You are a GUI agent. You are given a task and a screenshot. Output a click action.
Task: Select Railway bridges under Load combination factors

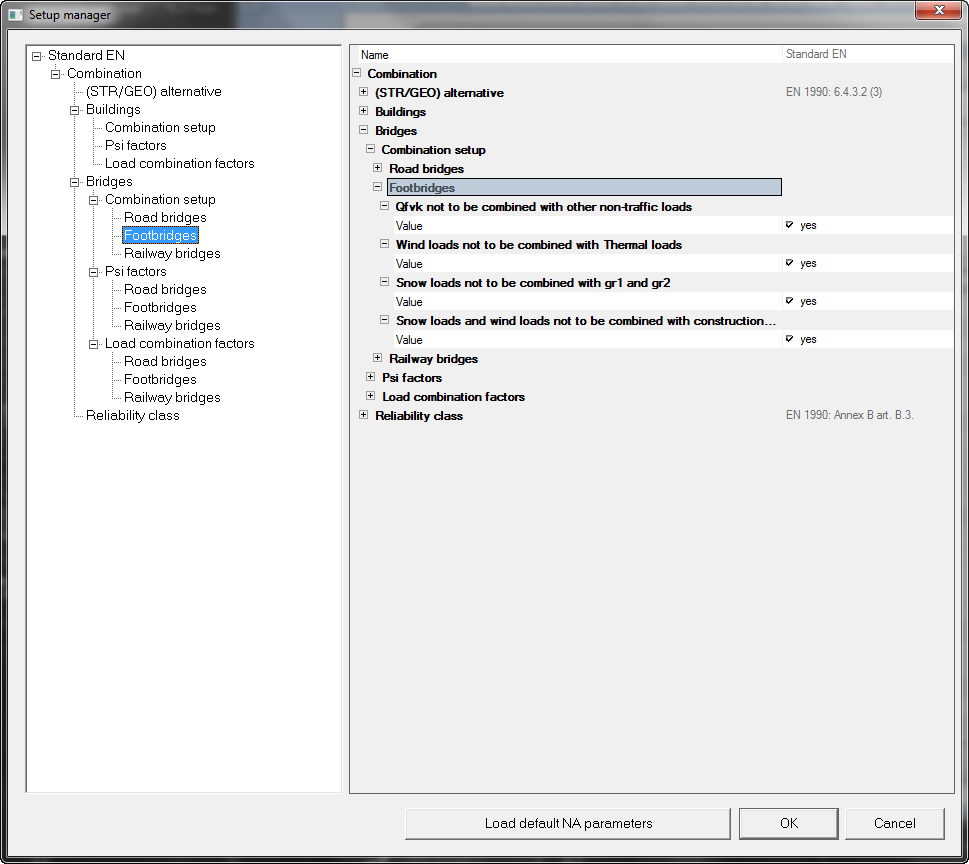point(172,397)
